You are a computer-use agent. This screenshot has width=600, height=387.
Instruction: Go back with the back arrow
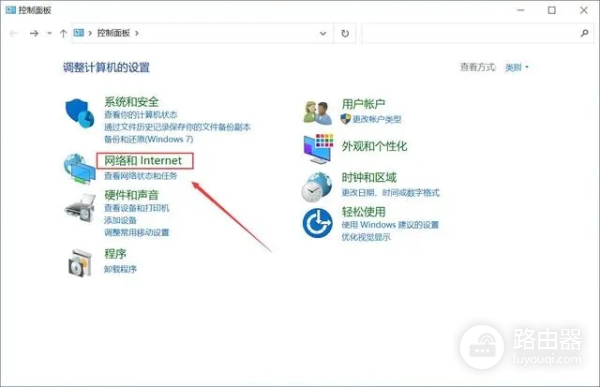point(14,34)
